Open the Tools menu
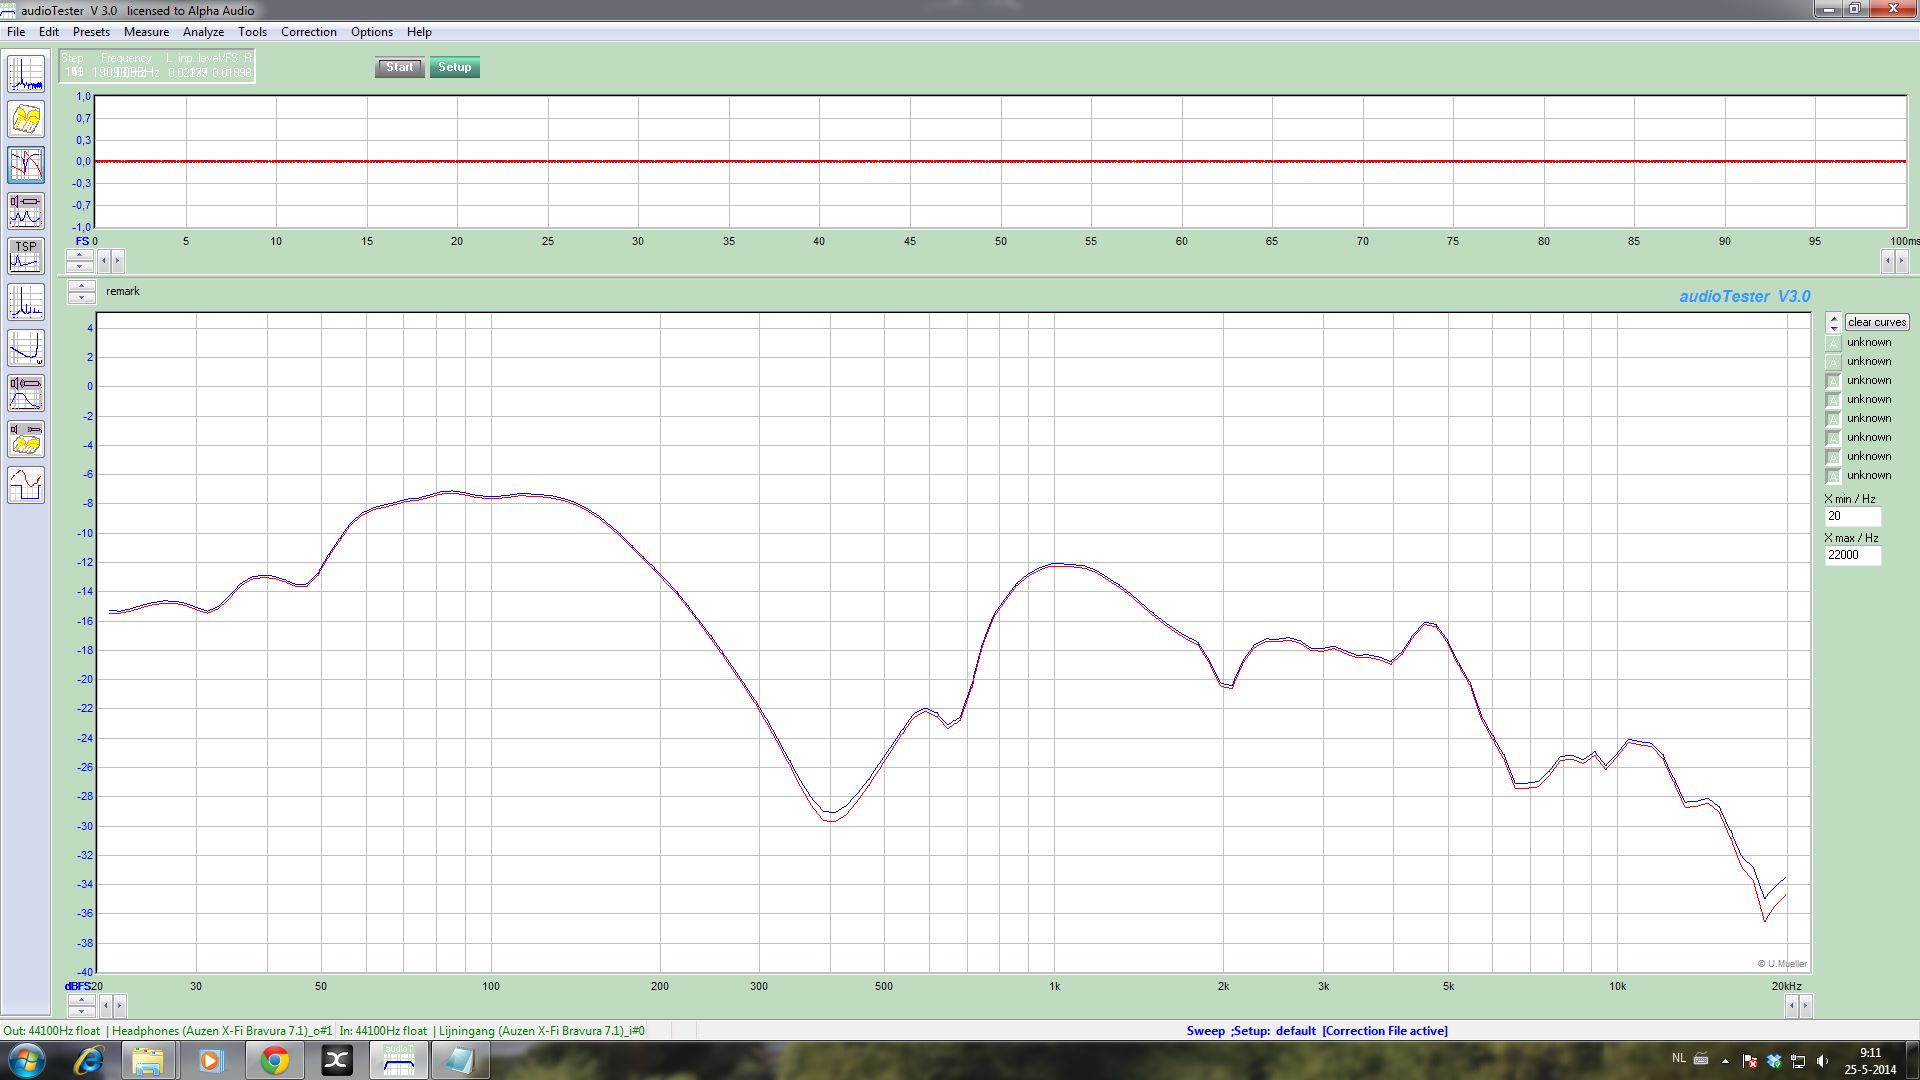The width and height of the screenshot is (1920, 1080). 252,32
